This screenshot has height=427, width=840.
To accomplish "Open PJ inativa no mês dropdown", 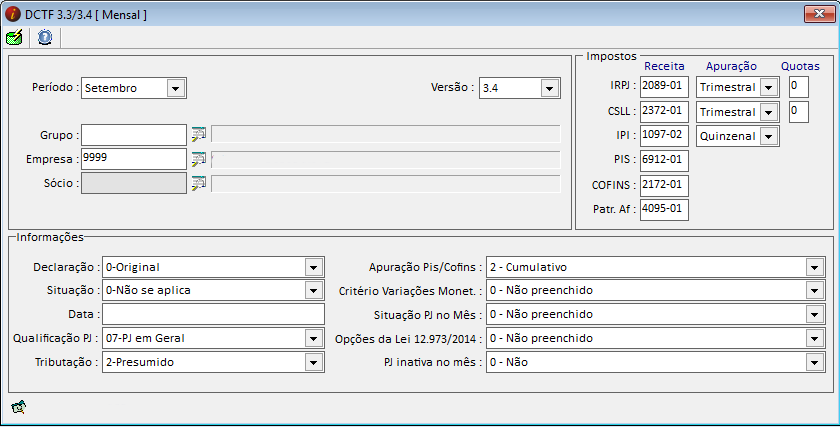I will (x=814, y=362).
